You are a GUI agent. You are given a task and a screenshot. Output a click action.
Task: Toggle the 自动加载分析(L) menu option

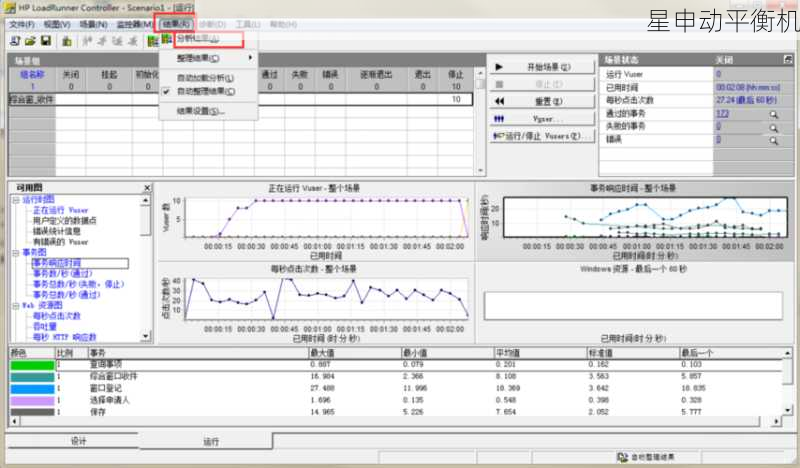(x=208, y=78)
